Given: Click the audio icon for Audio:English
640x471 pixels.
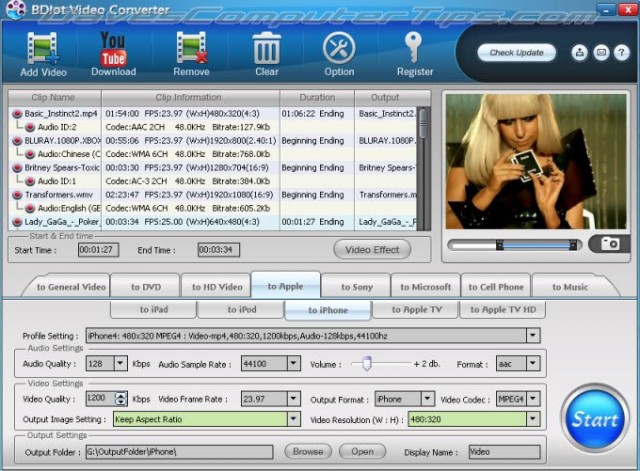Looking at the screenshot, I should [x=30, y=208].
